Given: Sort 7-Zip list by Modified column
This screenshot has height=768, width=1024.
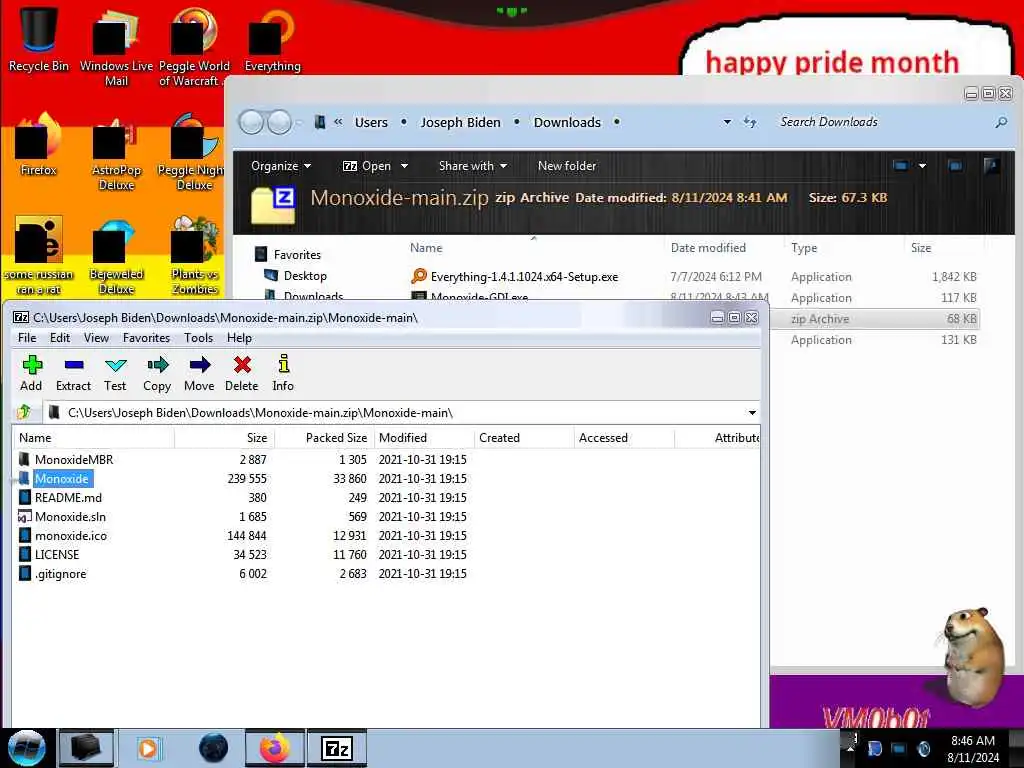Looking at the screenshot, I should pyautogui.click(x=424, y=438).
